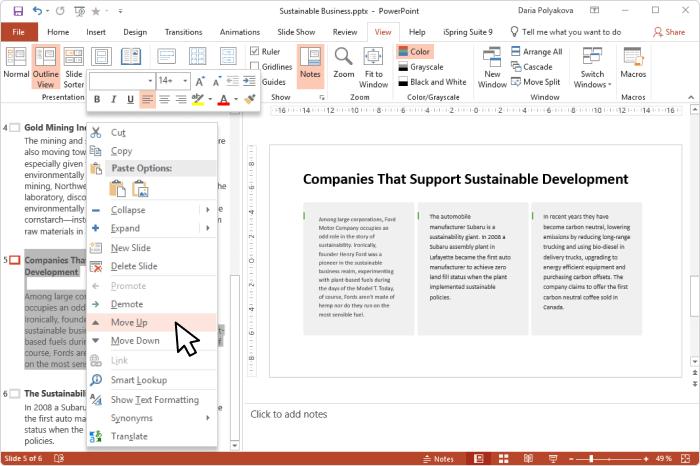This screenshot has width=700, height=466.
Task: Click the Format Painter brush icon
Action: coord(250,99)
